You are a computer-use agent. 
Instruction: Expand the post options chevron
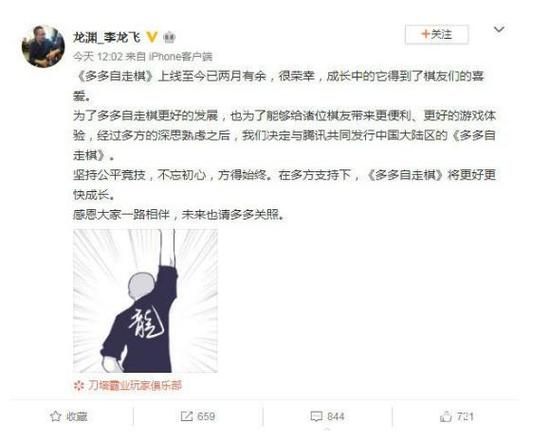[499, 29]
